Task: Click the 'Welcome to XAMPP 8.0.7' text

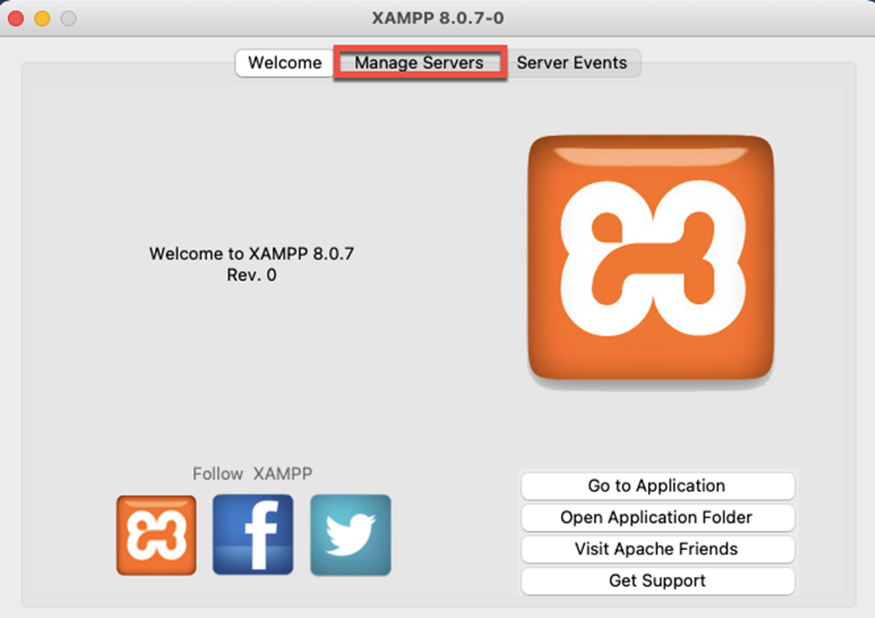Action: click(252, 254)
